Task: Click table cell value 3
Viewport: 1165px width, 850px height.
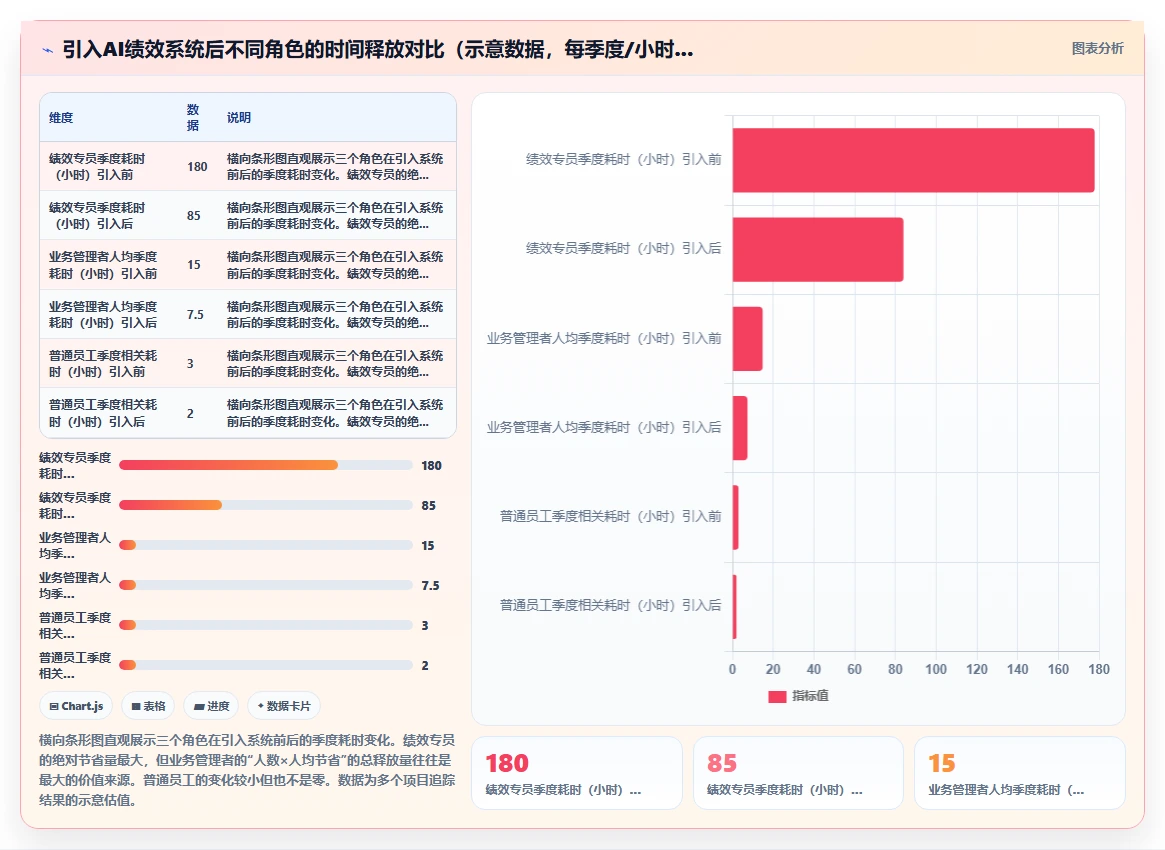Action: coord(190,363)
